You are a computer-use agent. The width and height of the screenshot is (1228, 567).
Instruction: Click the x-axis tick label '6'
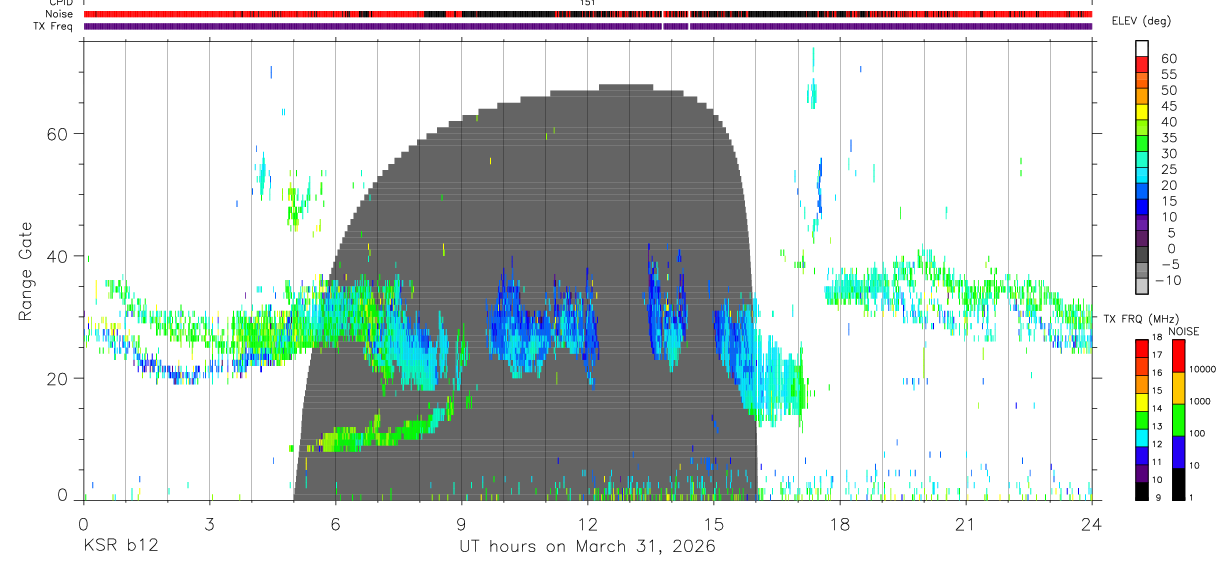click(x=335, y=525)
